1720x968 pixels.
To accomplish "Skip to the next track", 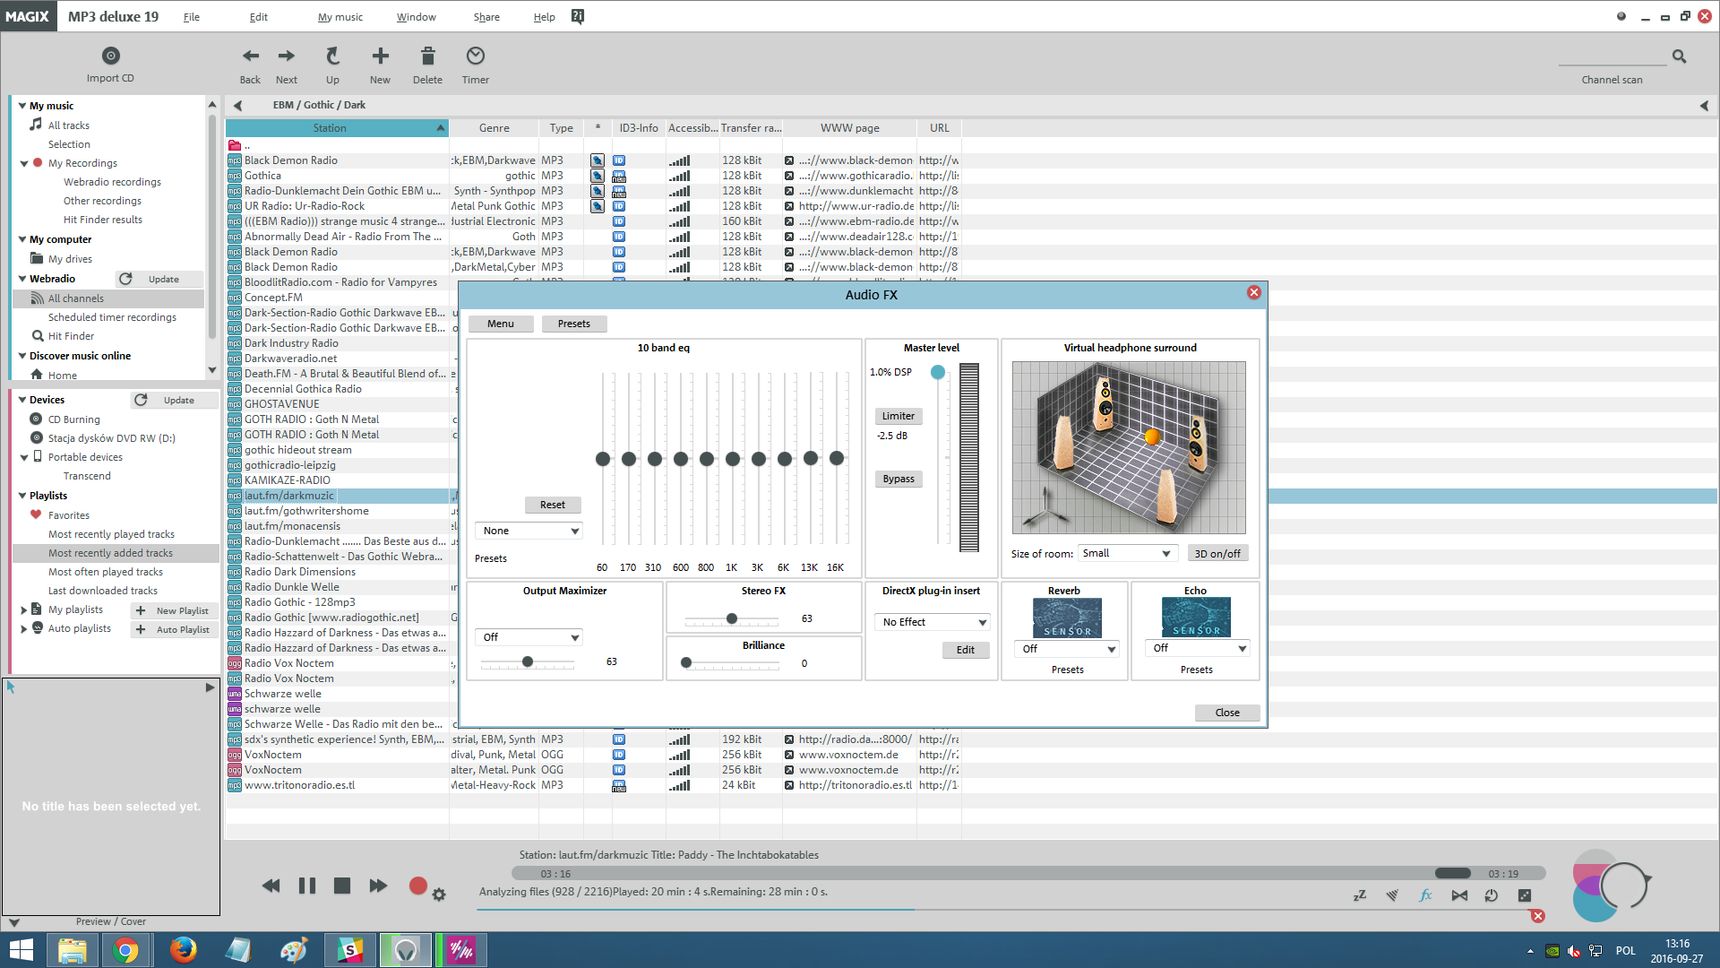I will click(378, 886).
